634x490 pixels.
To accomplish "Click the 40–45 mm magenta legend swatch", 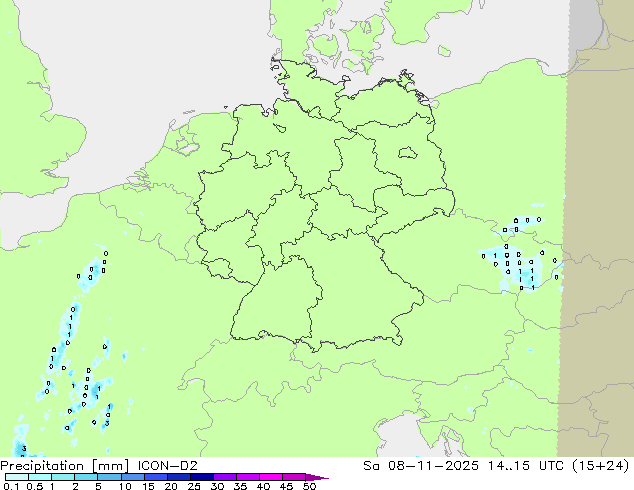I will pyautogui.click(x=271, y=477).
